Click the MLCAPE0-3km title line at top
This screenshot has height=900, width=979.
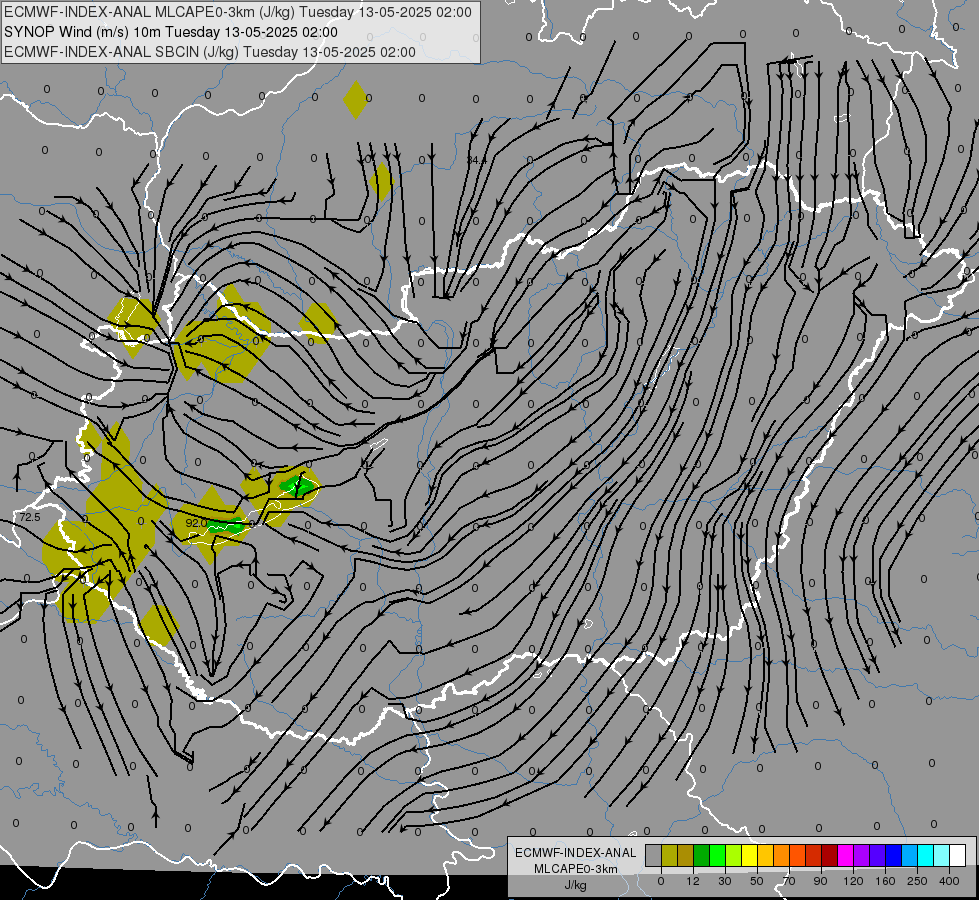click(238, 12)
